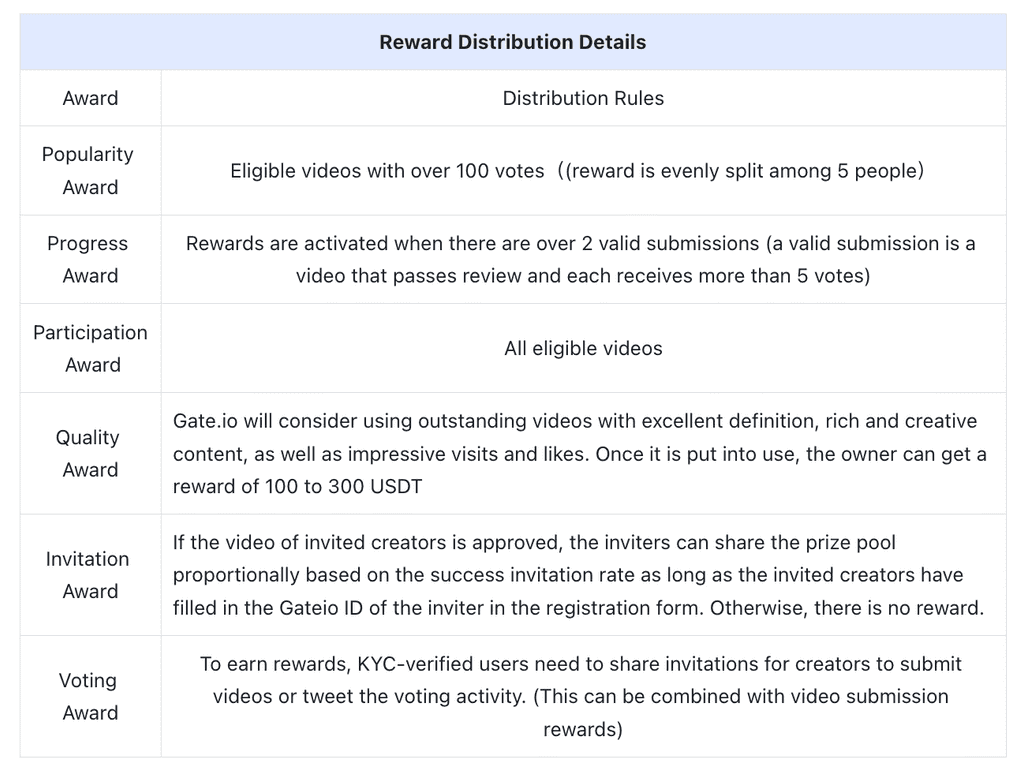The height and width of the screenshot is (778, 1024).
Task: Click the Reward Distribution Details table header
Action: (512, 42)
